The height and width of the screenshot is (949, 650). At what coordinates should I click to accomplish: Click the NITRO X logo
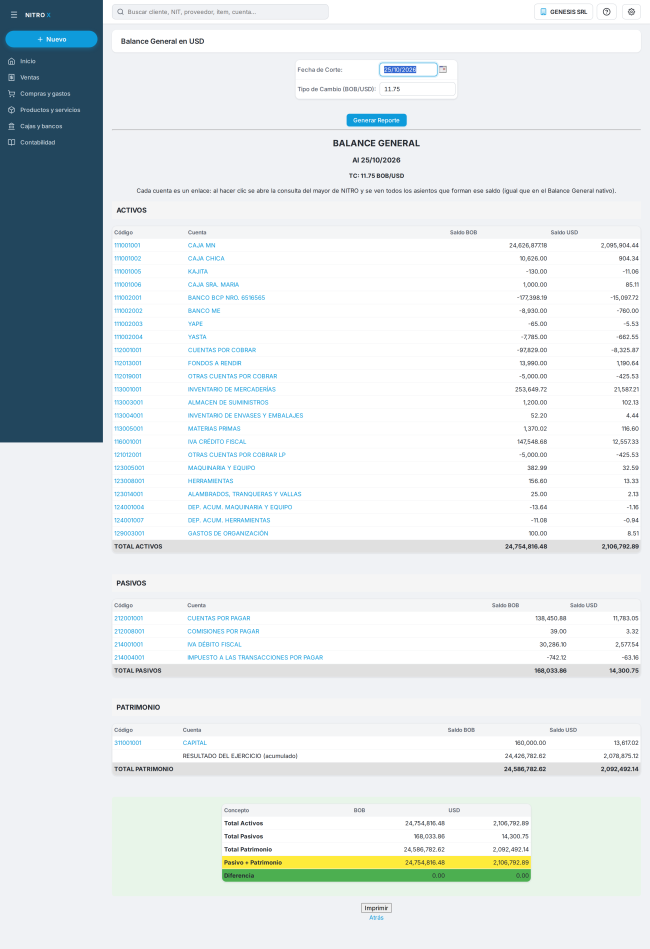[38, 15]
